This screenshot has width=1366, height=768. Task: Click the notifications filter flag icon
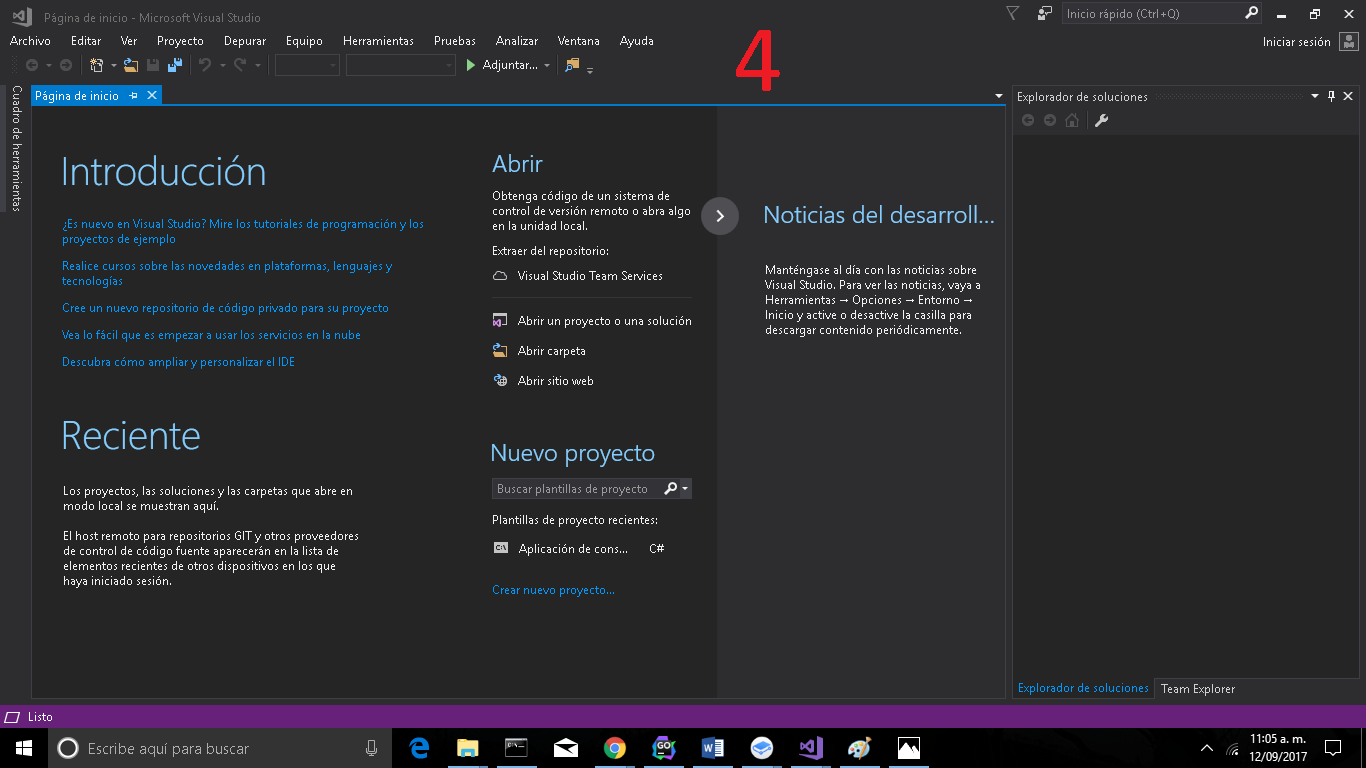pyautogui.click(x=1012, y=14)
